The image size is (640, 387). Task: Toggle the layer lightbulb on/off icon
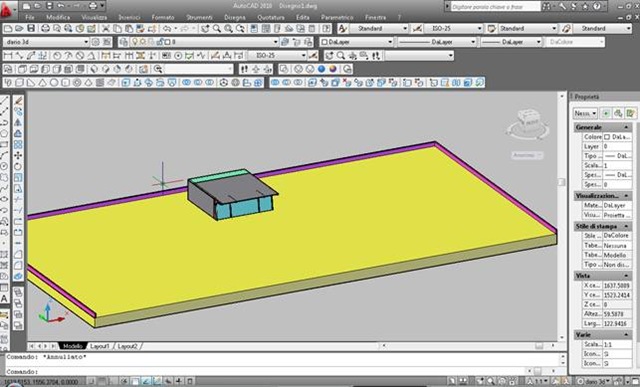point(134,42)
